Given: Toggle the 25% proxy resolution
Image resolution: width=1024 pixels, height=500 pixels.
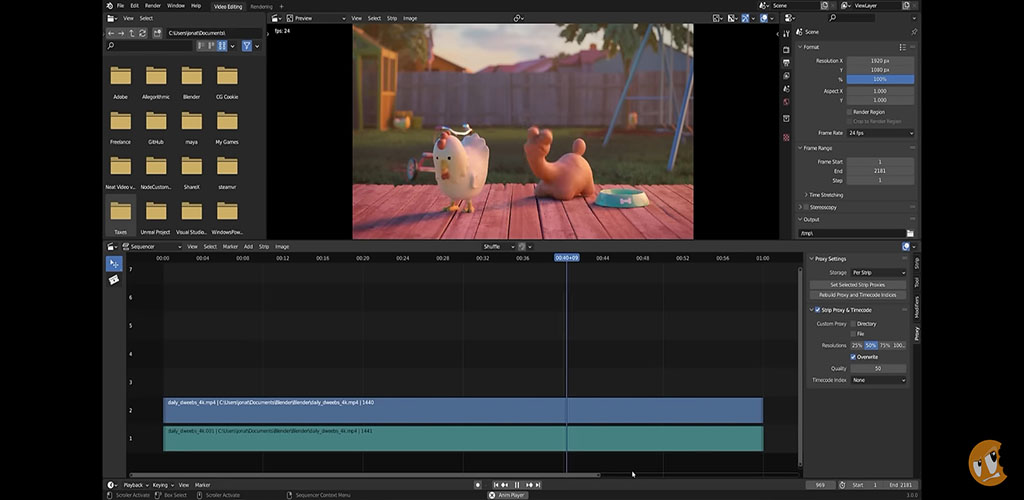Looking at the screenshot, I should [x=857, y=345].
